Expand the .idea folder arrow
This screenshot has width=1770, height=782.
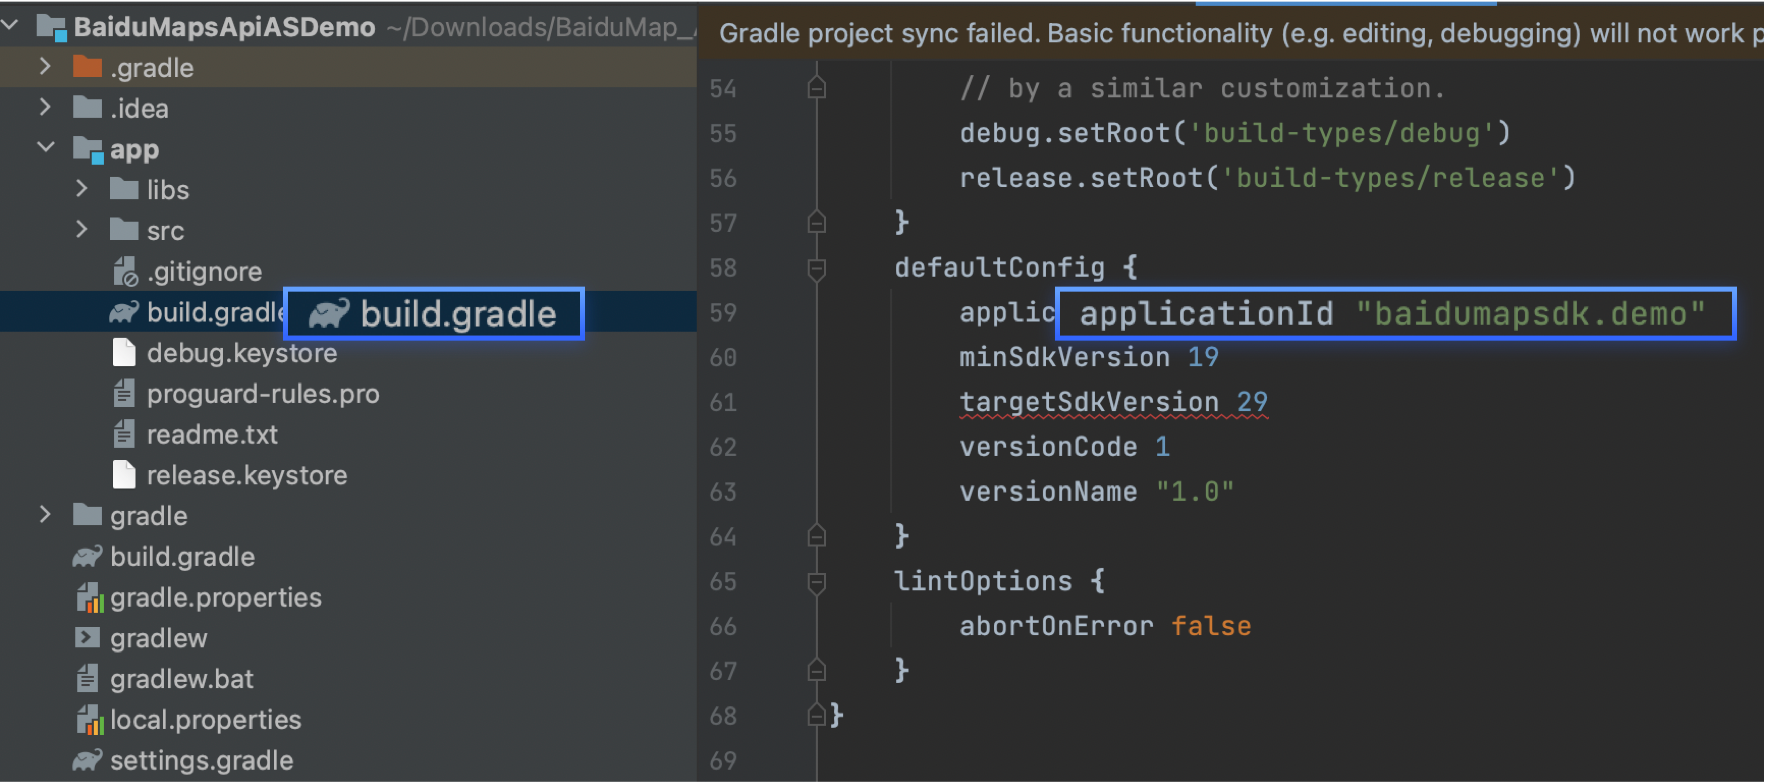tap(45, 108)
